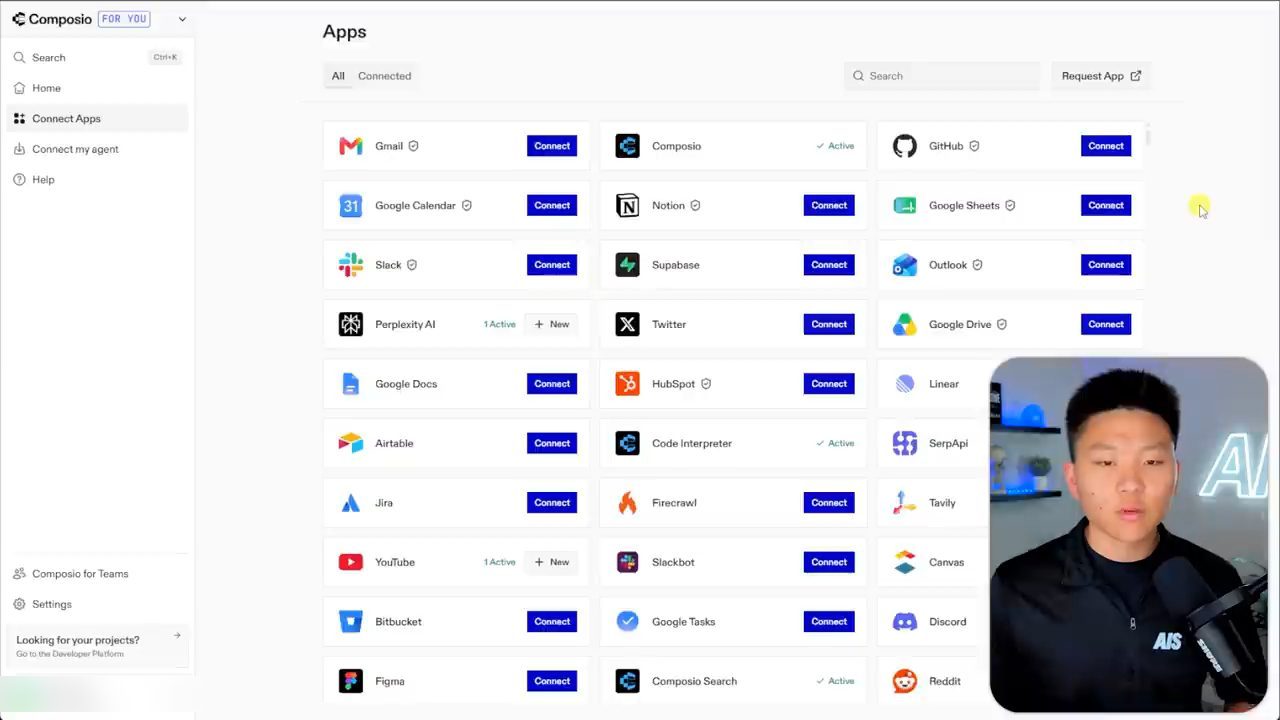Connect the Gmail app
This screenshot has width=1280, height=720.
pos(552,146)
